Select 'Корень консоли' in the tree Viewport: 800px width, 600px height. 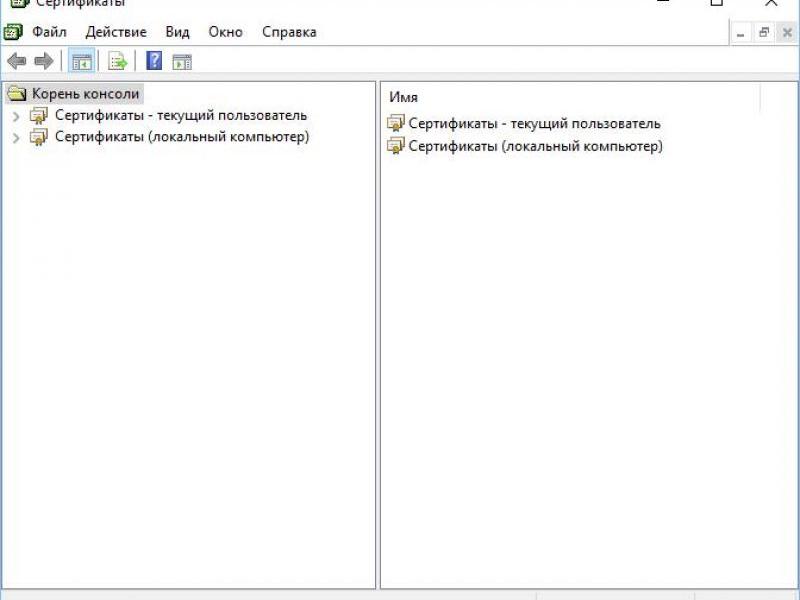(85, 94)
